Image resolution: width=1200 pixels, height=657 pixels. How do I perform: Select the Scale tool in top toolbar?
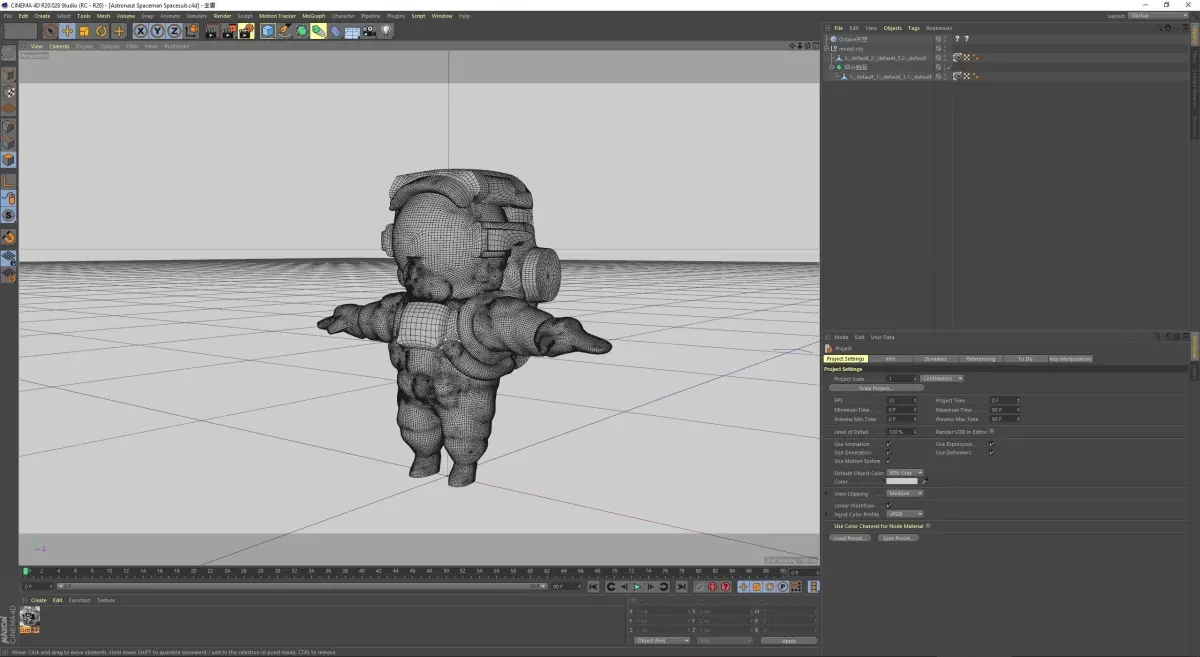pyautogui.click(x=84, y=31)
